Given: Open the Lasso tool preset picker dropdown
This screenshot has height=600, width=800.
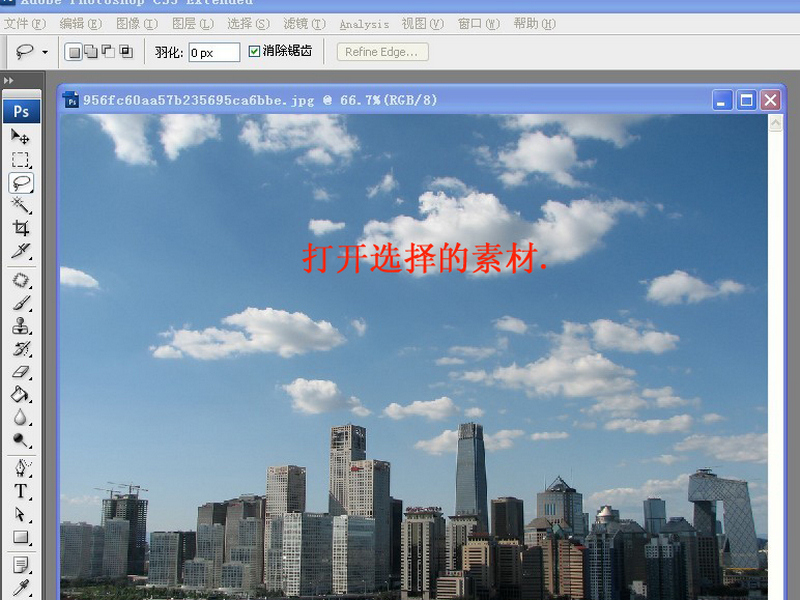Looking at the screenshot, I should pos(45,52).
